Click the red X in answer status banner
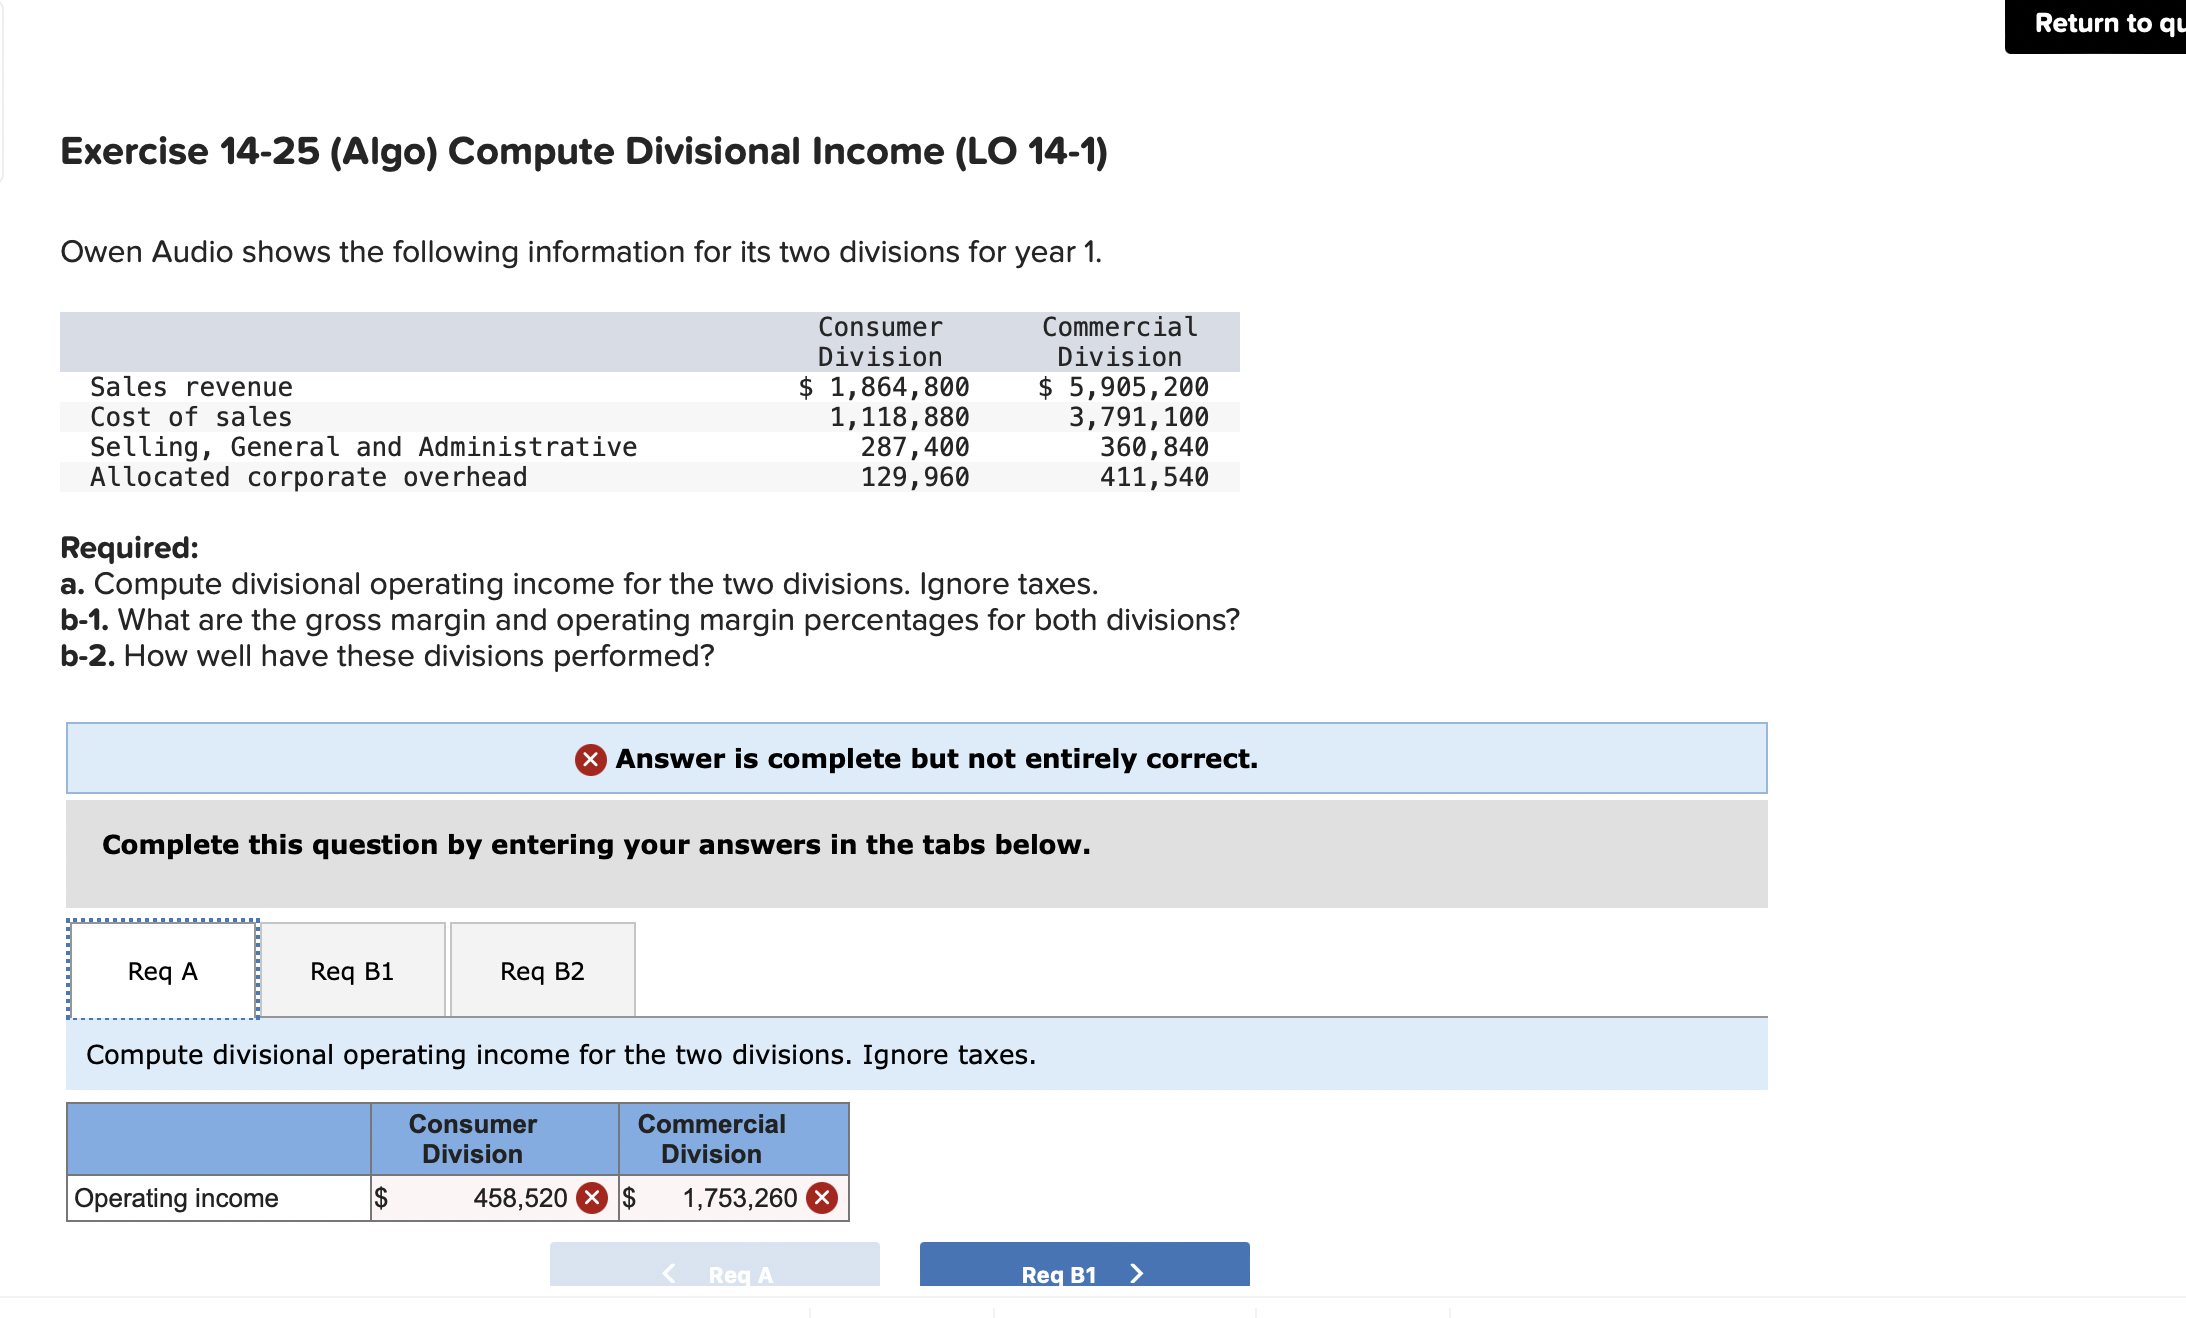 tap(590, 760)
